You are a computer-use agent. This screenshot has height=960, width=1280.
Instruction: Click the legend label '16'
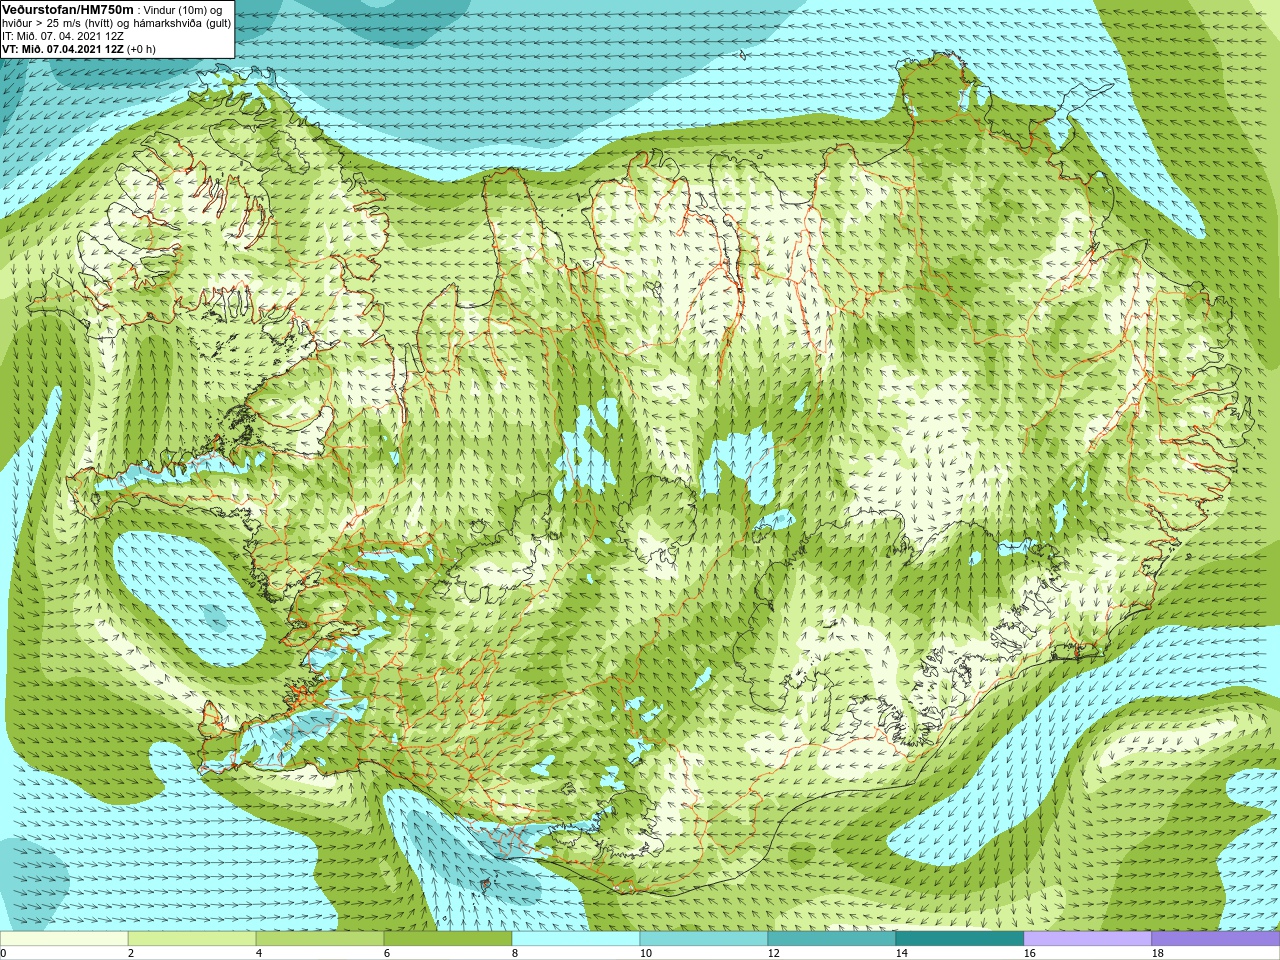coord(1029,954)
